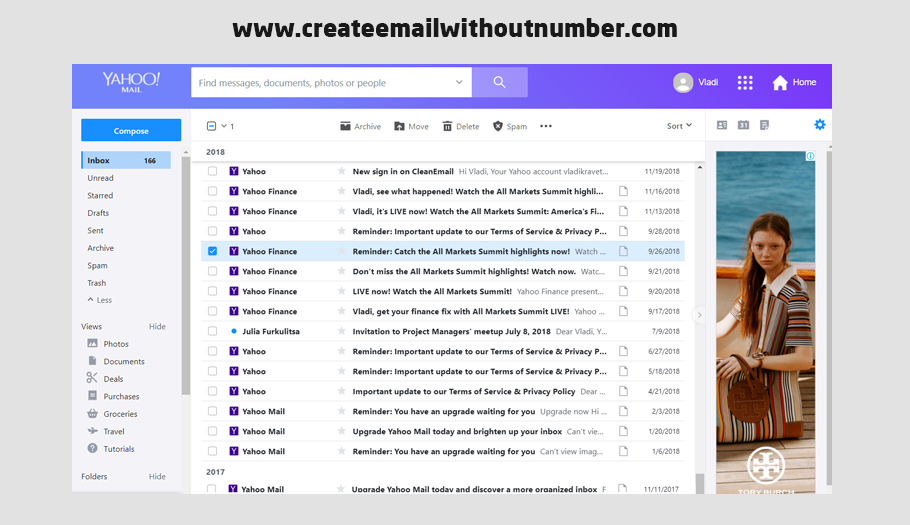Screen dimensions: 910x525
Task: Click the right ad panel scrollbar
Action: pos(829,316)
